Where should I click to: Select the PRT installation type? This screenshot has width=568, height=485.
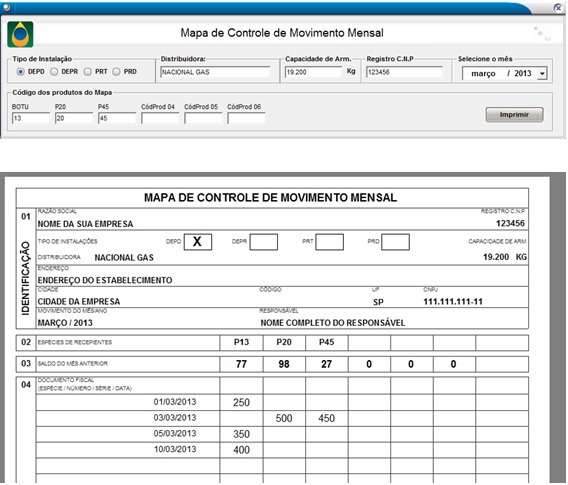pos(88,72)
